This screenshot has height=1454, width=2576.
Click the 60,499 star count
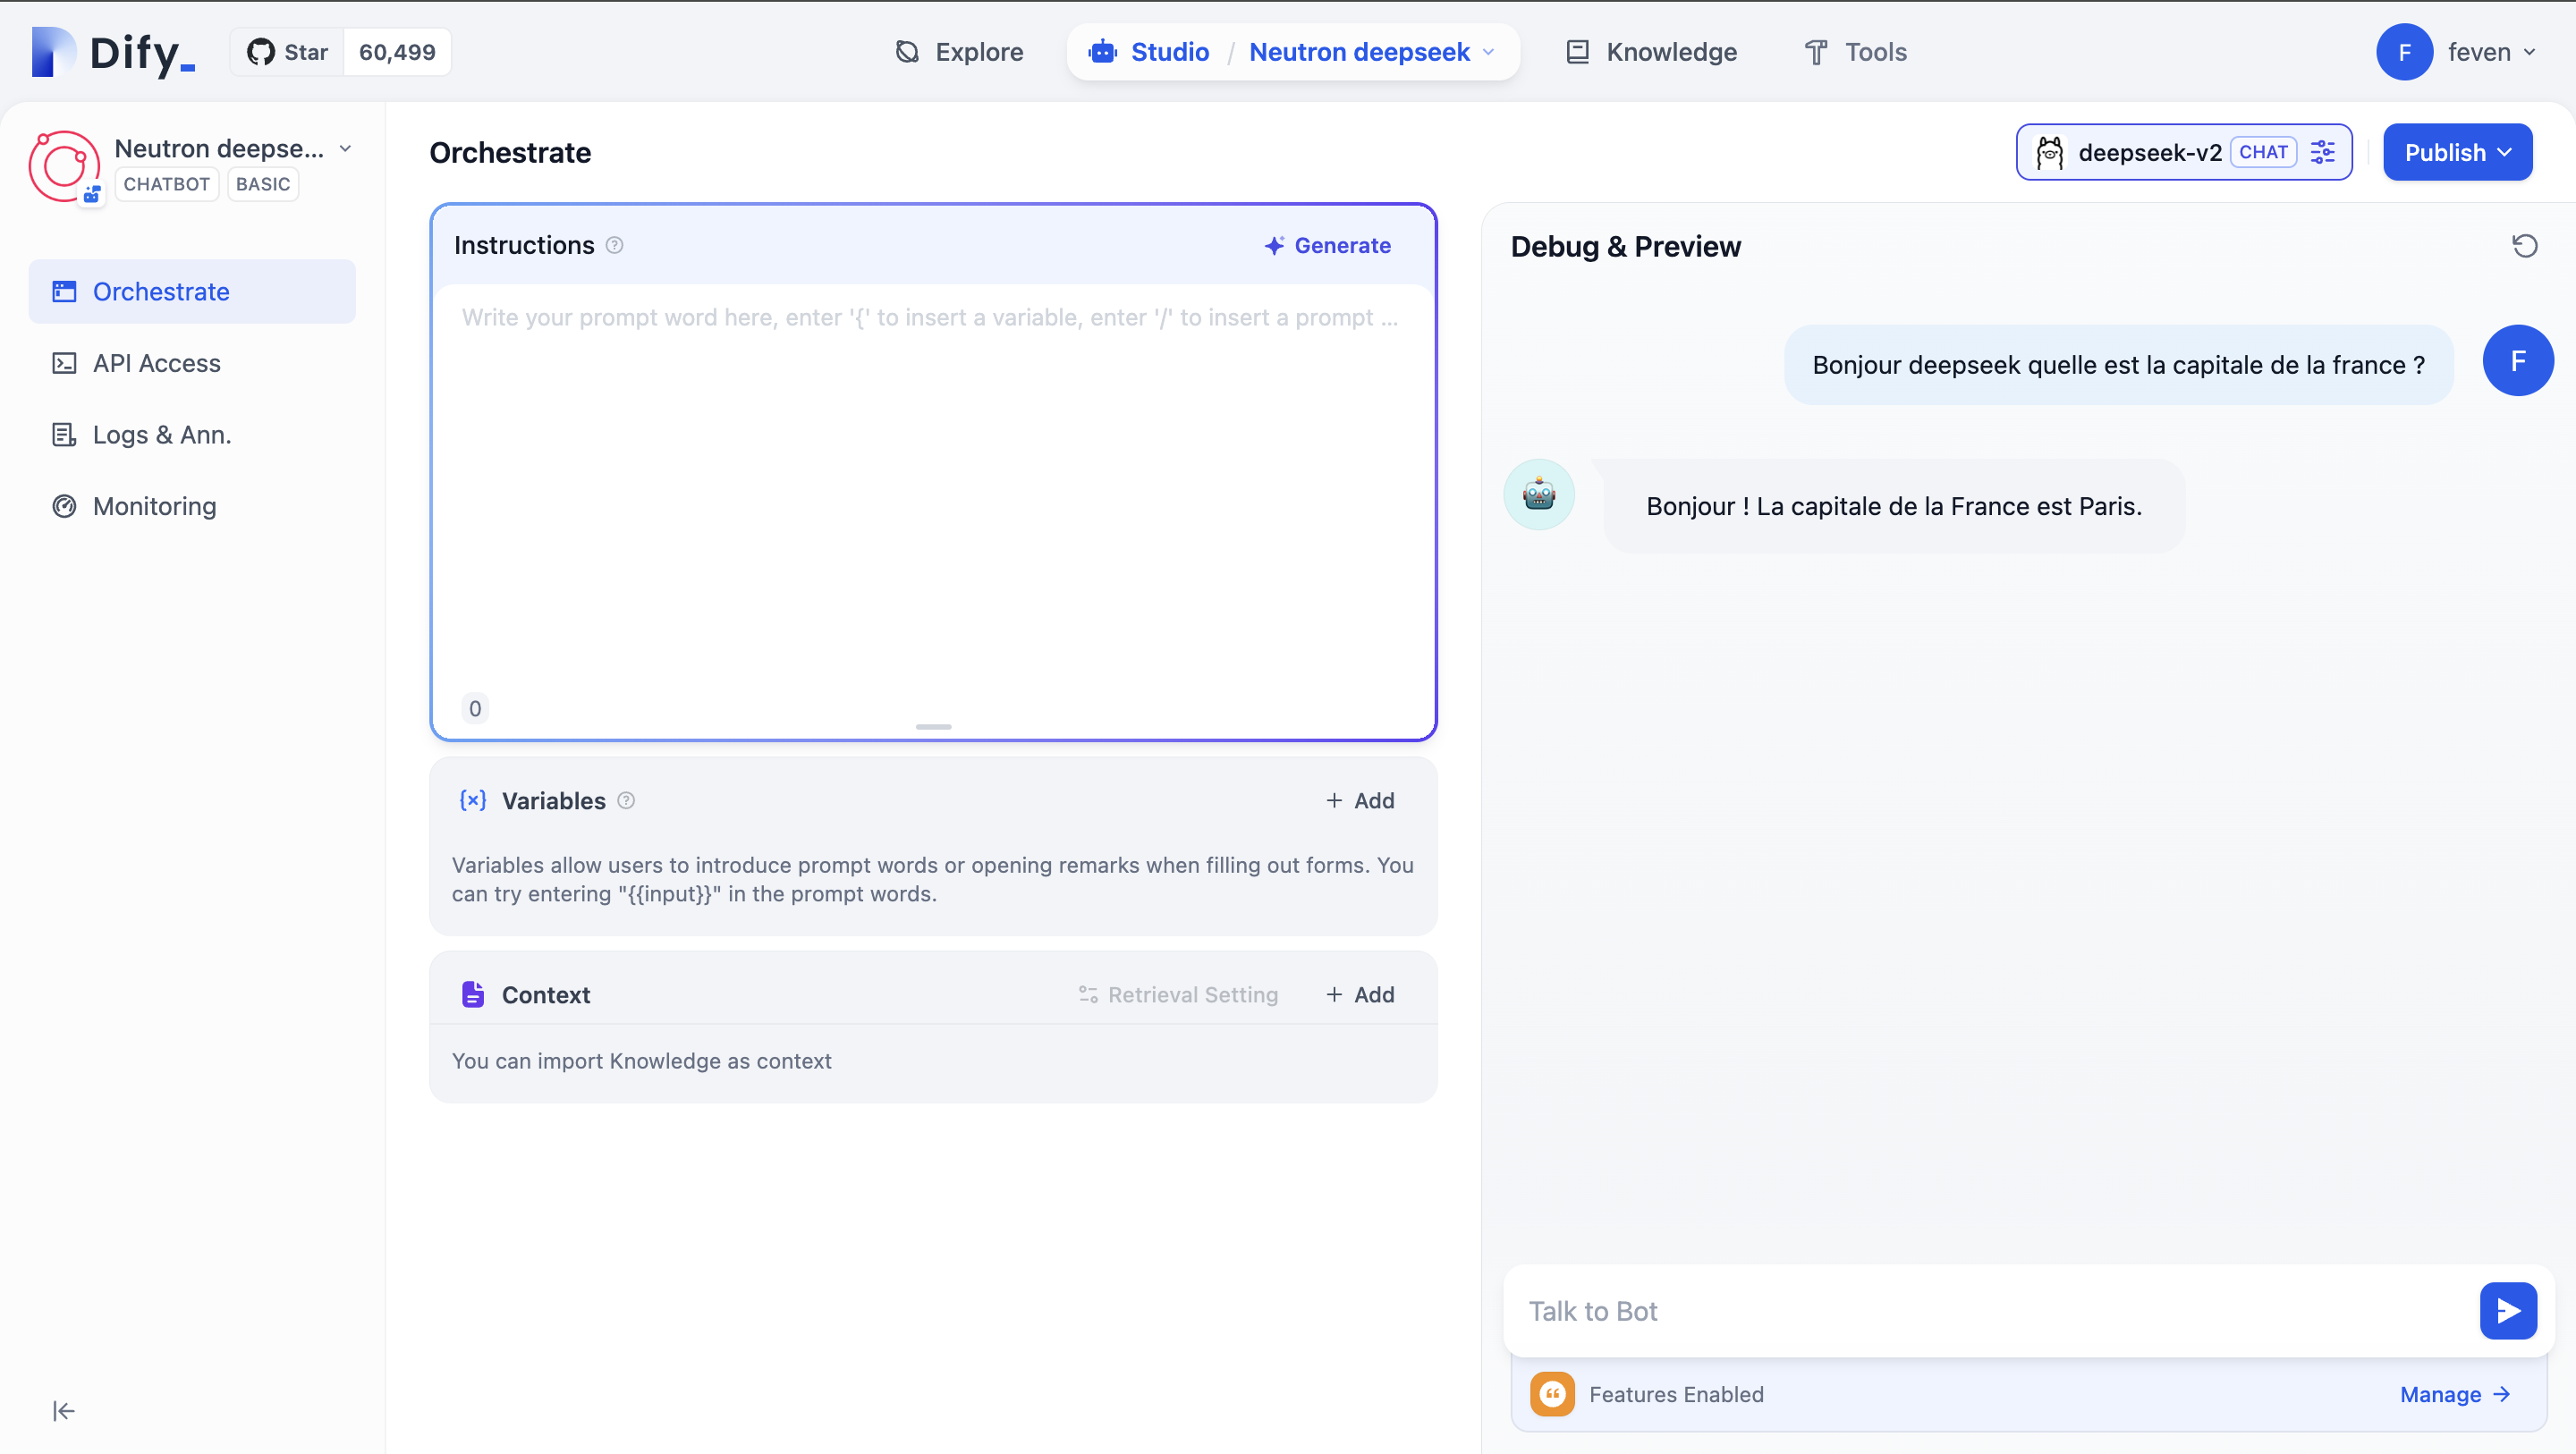397,52
